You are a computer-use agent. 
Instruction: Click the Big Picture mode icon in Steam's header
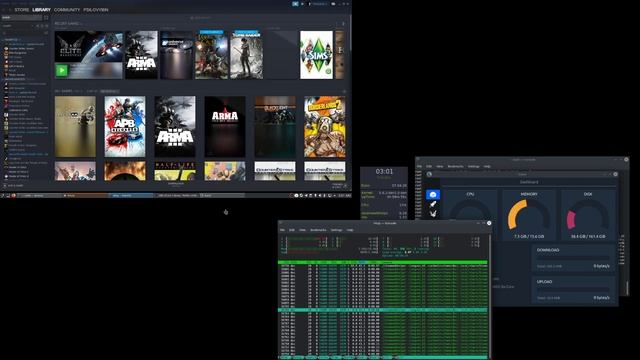coord(333,4)
